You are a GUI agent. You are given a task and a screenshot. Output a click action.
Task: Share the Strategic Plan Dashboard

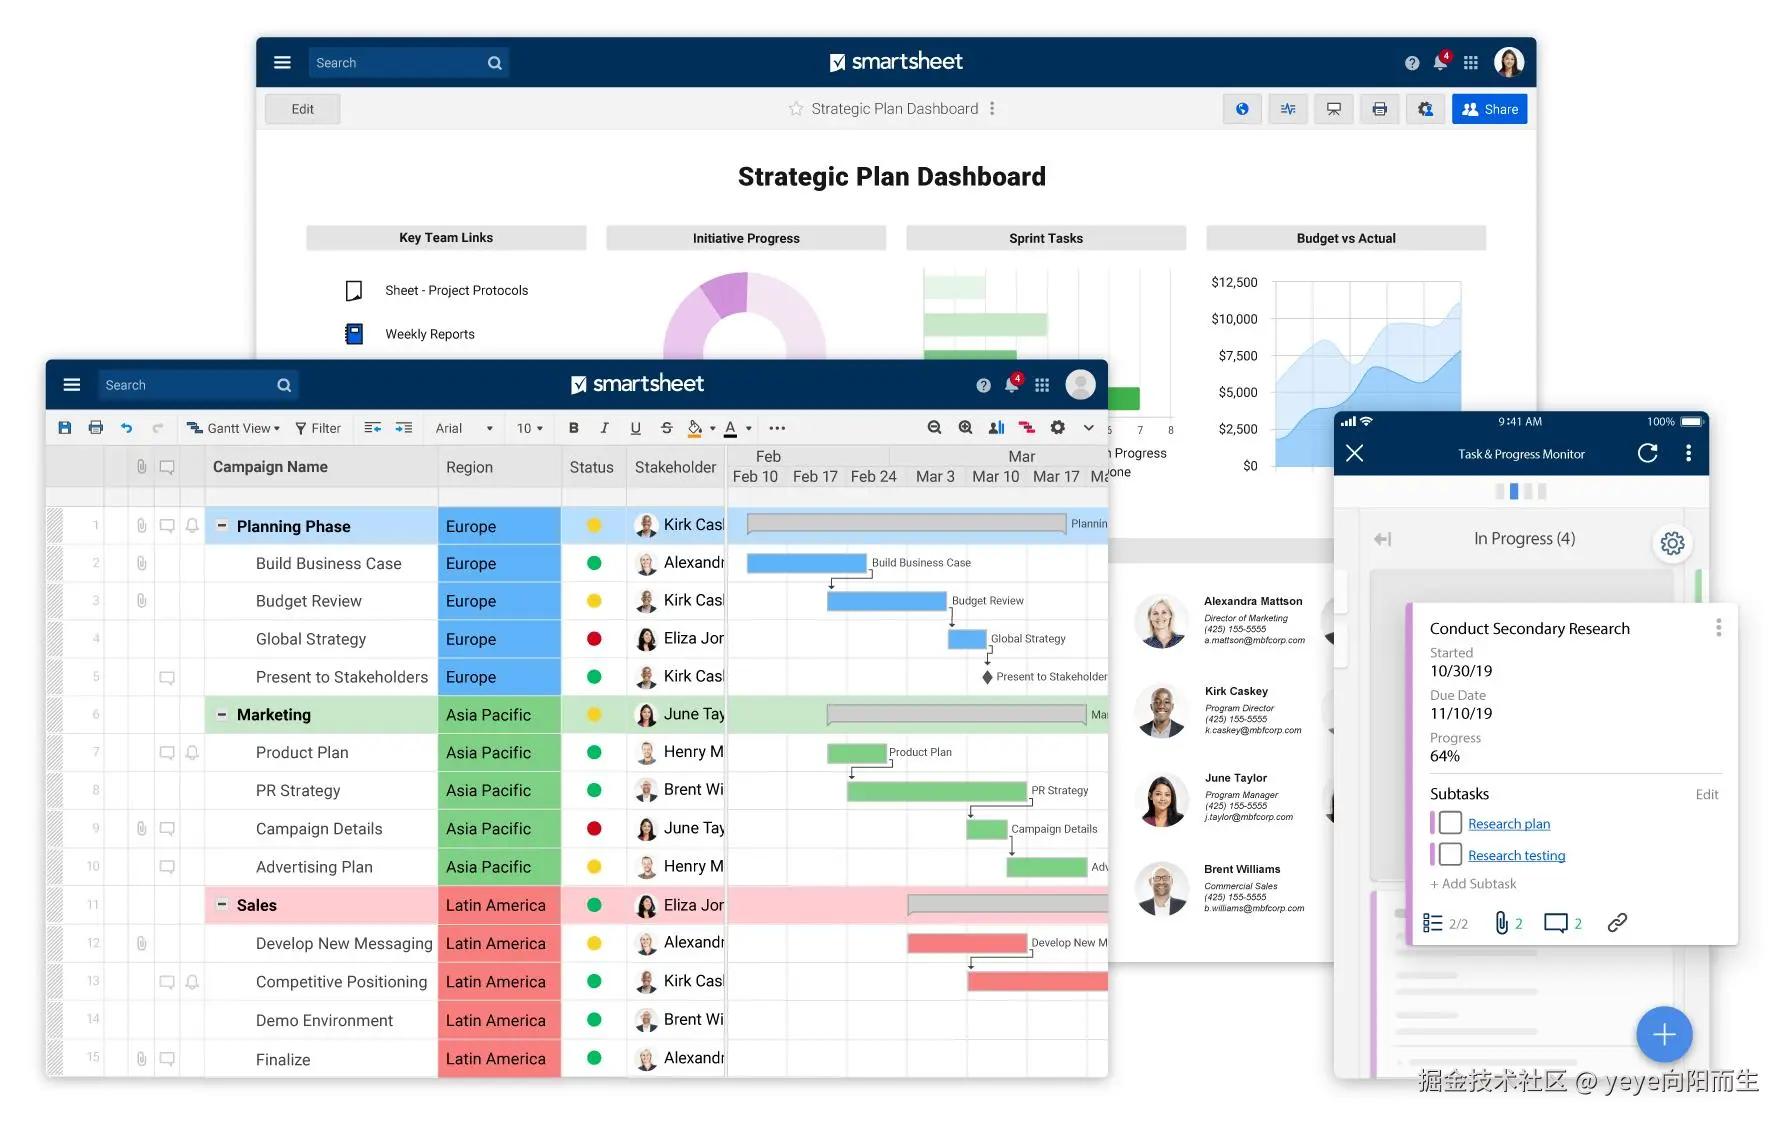pyautogui.click(x=1490, y=109)
